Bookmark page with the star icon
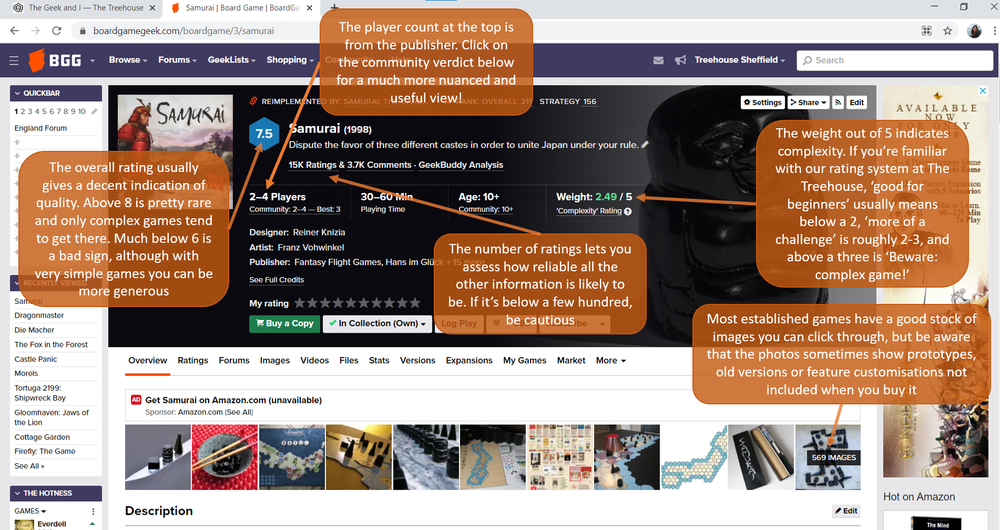This screenshot has width=1000, height=530. tap(948, 31)
